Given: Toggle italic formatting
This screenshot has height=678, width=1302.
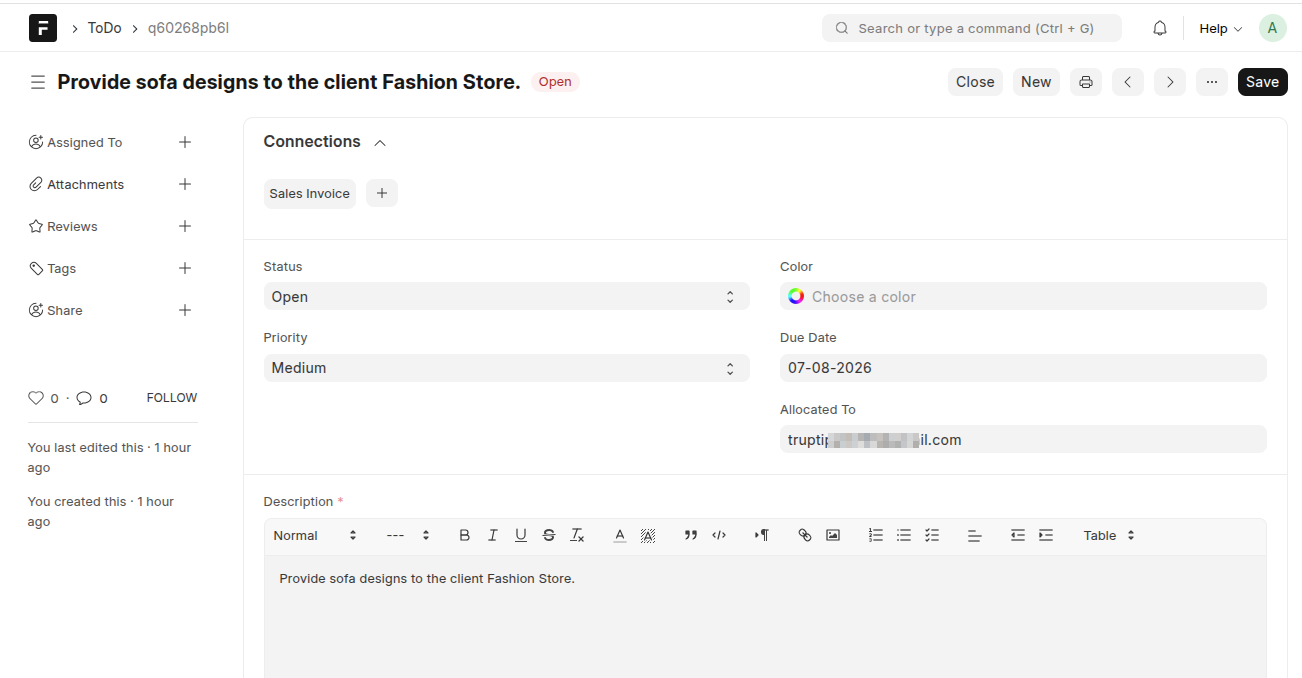Looking at the screenshot, I should (493, 536).
